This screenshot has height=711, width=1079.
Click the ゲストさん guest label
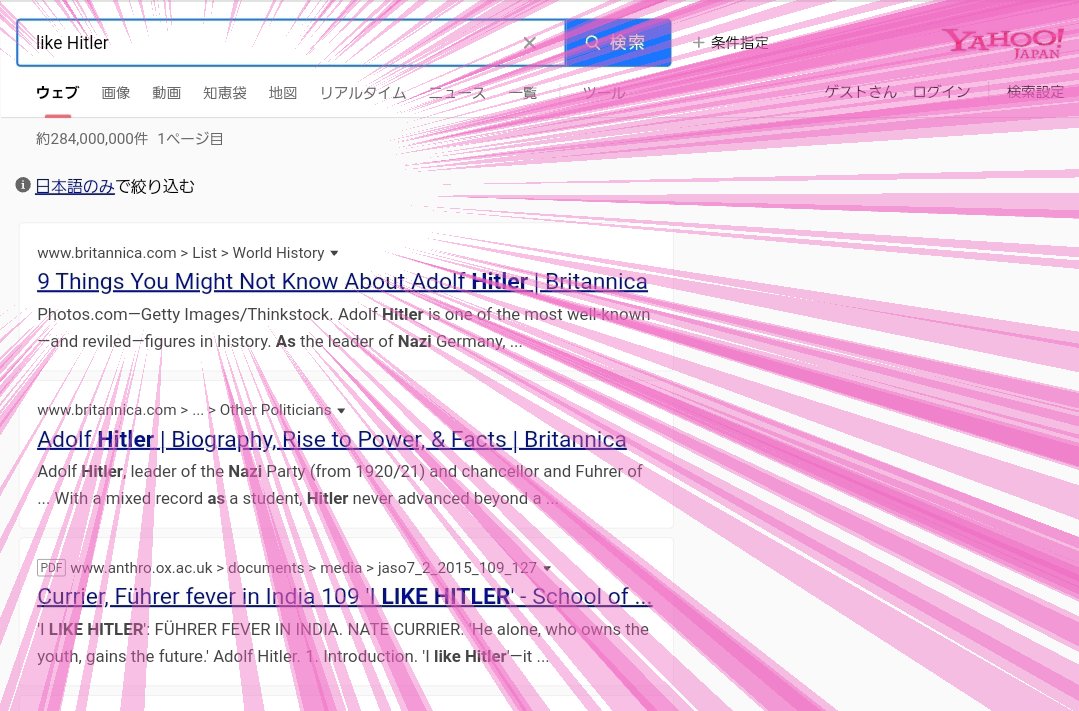point(861,92)
